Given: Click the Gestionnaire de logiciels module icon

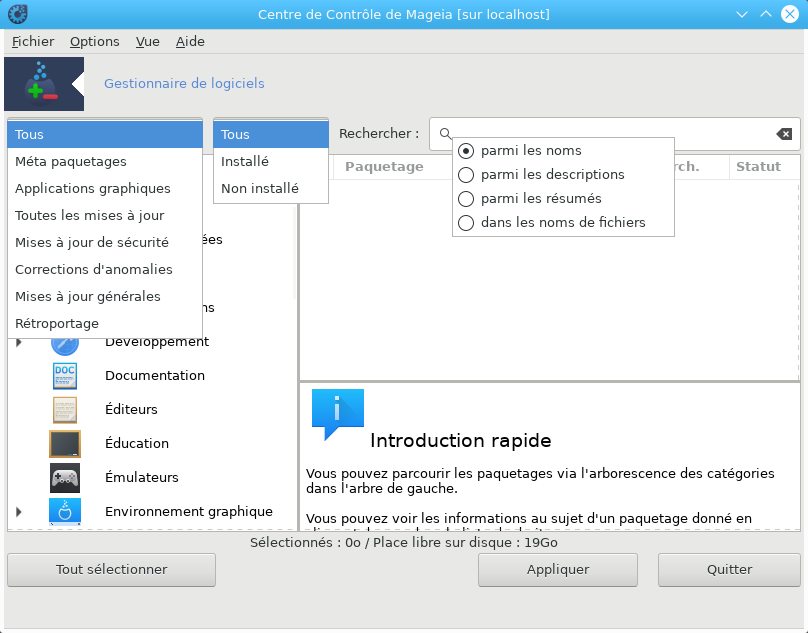Looking at the screenshot, I should pos(44,84).
